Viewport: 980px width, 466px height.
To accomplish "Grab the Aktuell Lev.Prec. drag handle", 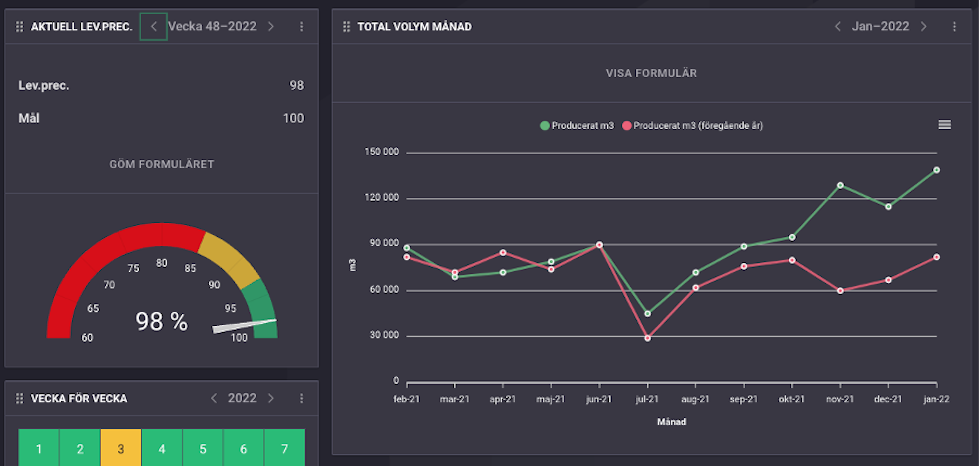I will [19, 27].
